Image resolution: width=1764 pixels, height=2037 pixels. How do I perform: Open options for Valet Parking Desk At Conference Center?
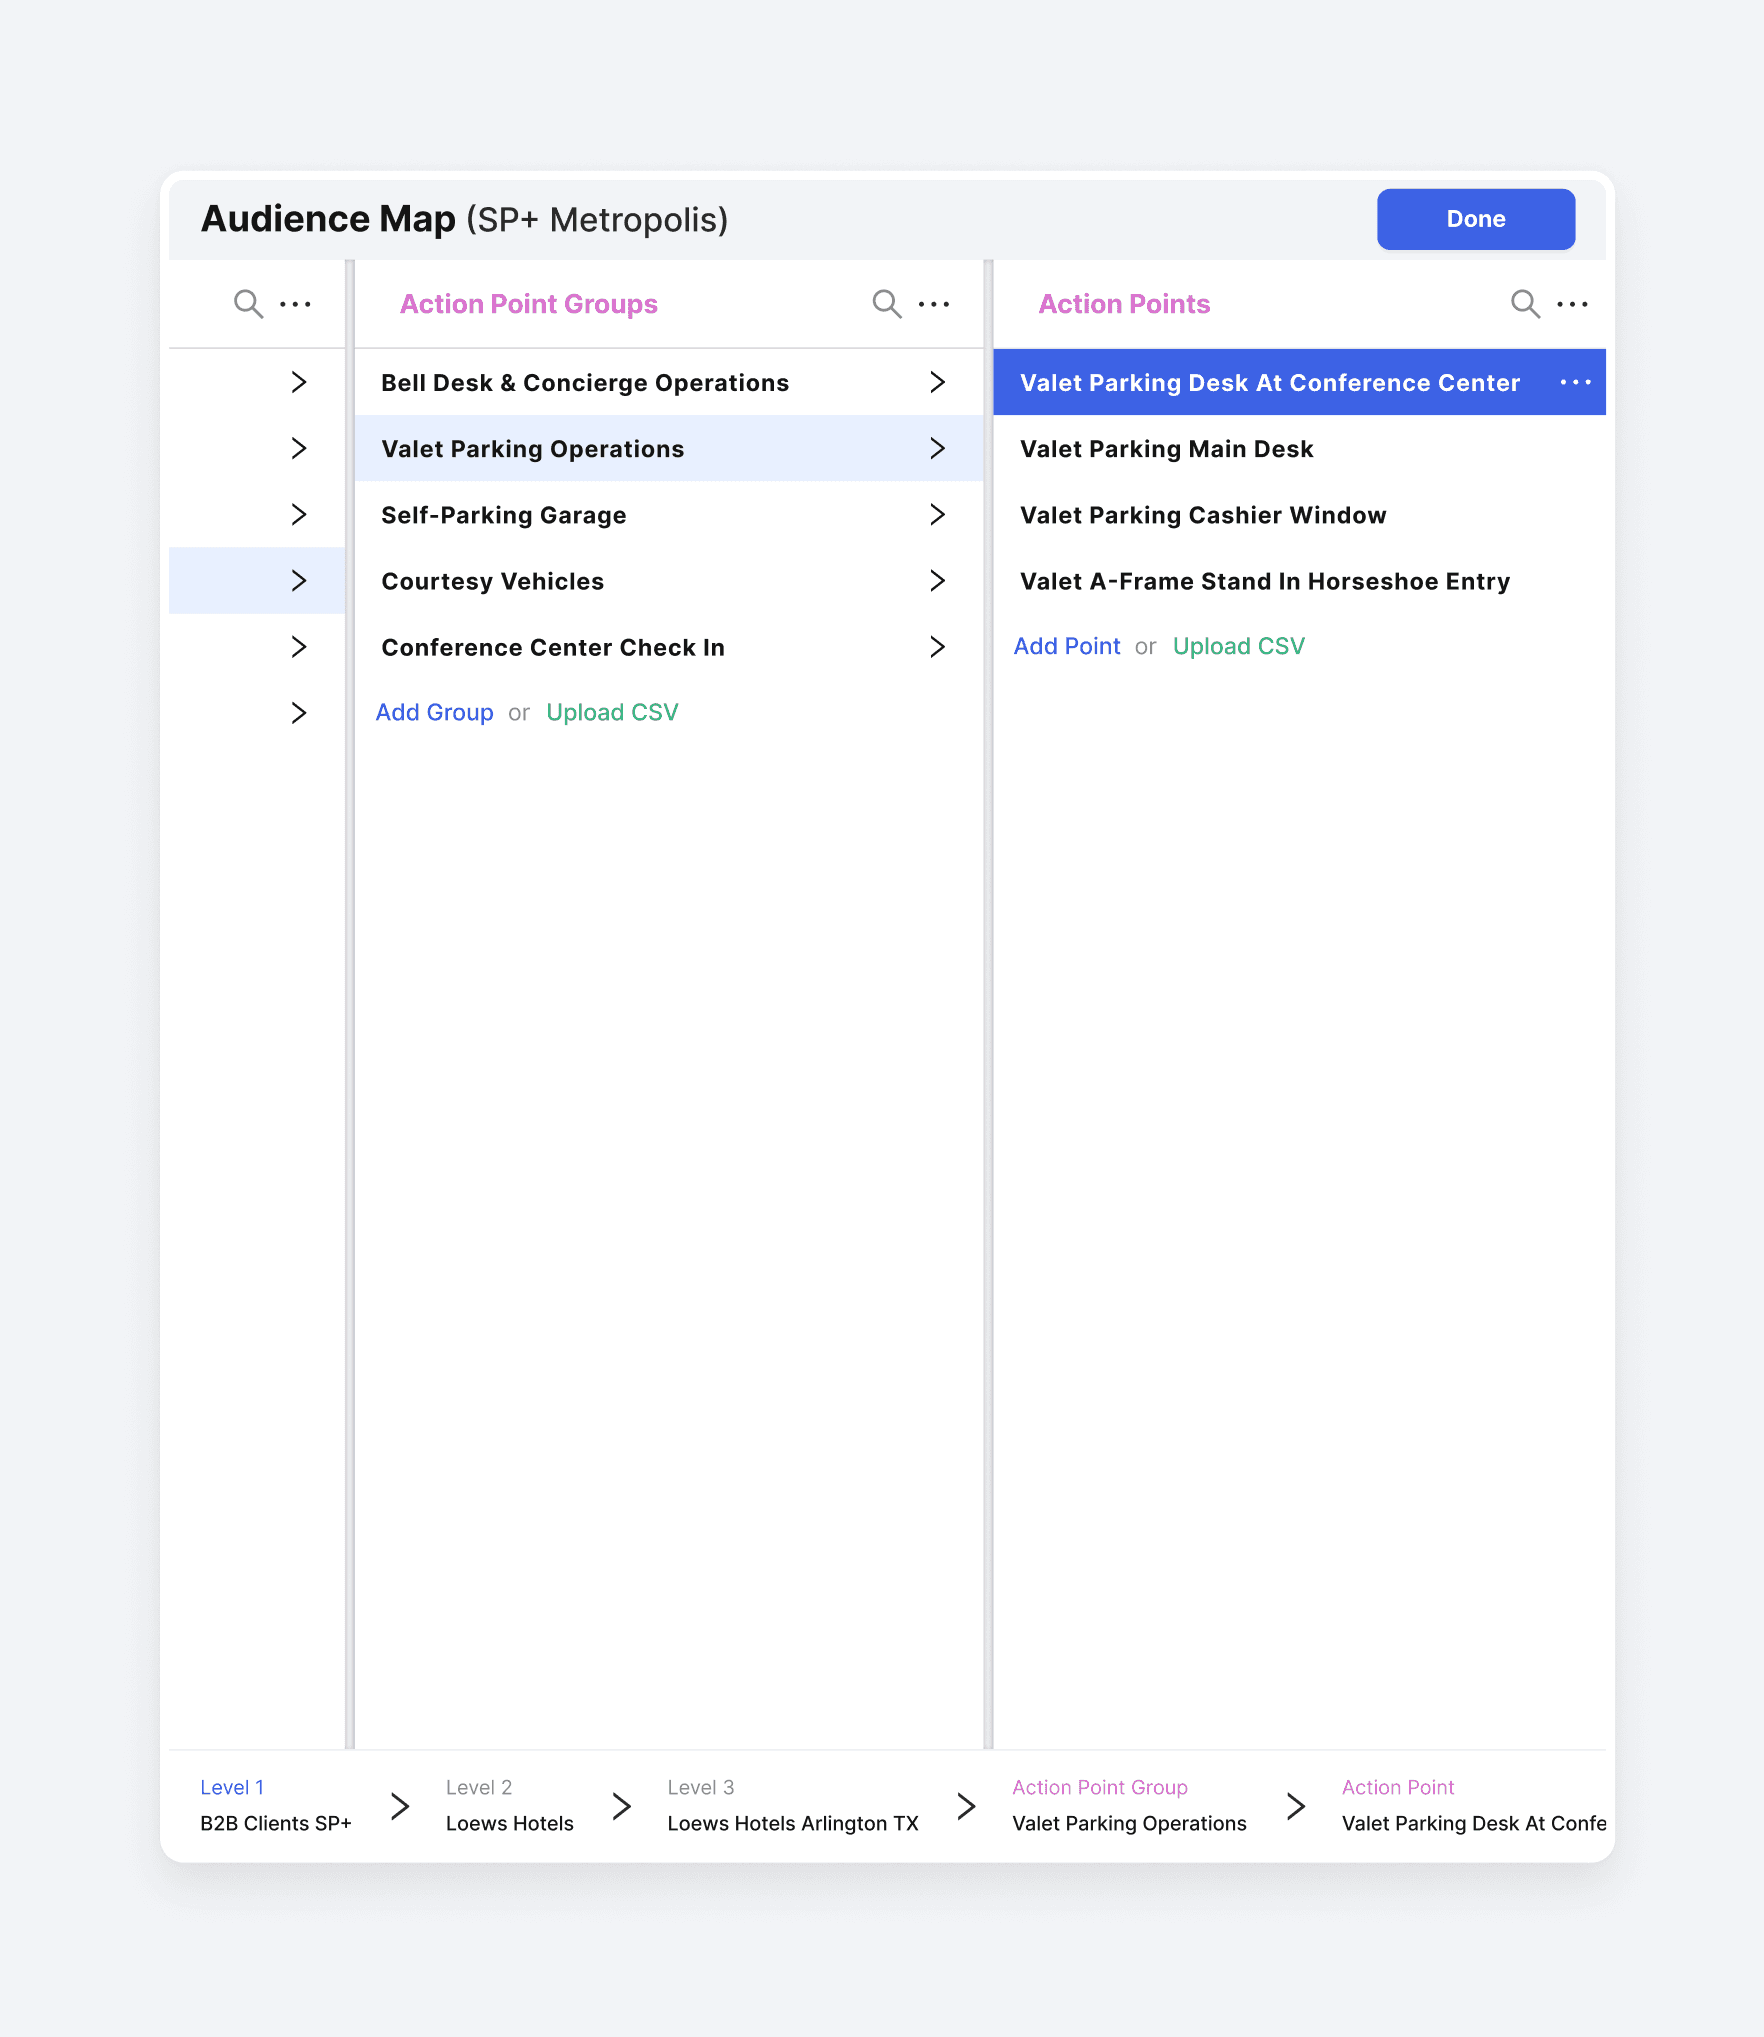[1575, 382]
